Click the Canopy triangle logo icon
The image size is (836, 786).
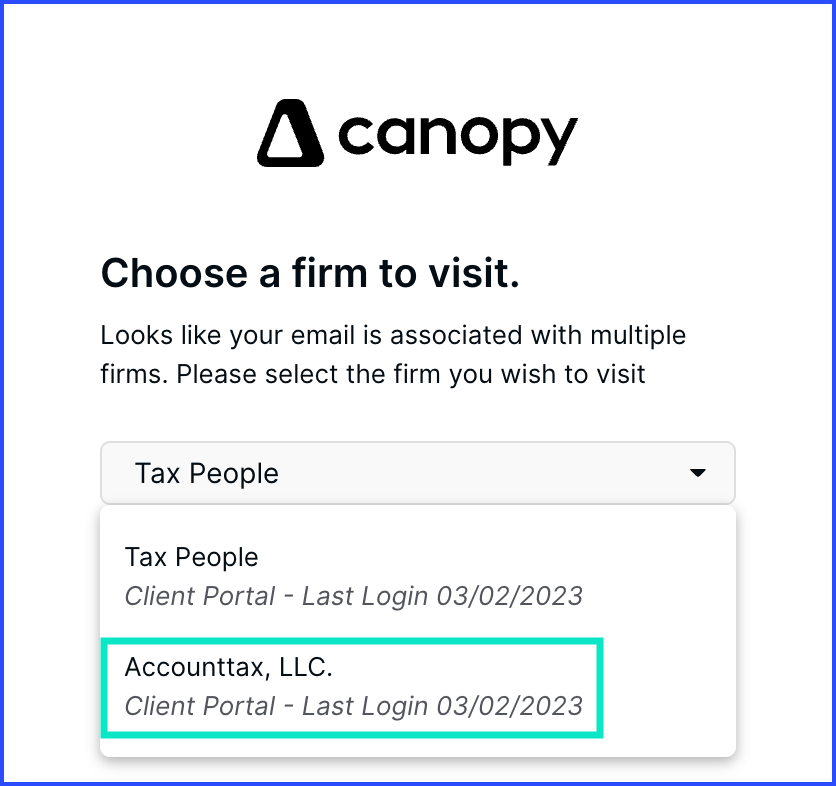click(x=290, y=133)
